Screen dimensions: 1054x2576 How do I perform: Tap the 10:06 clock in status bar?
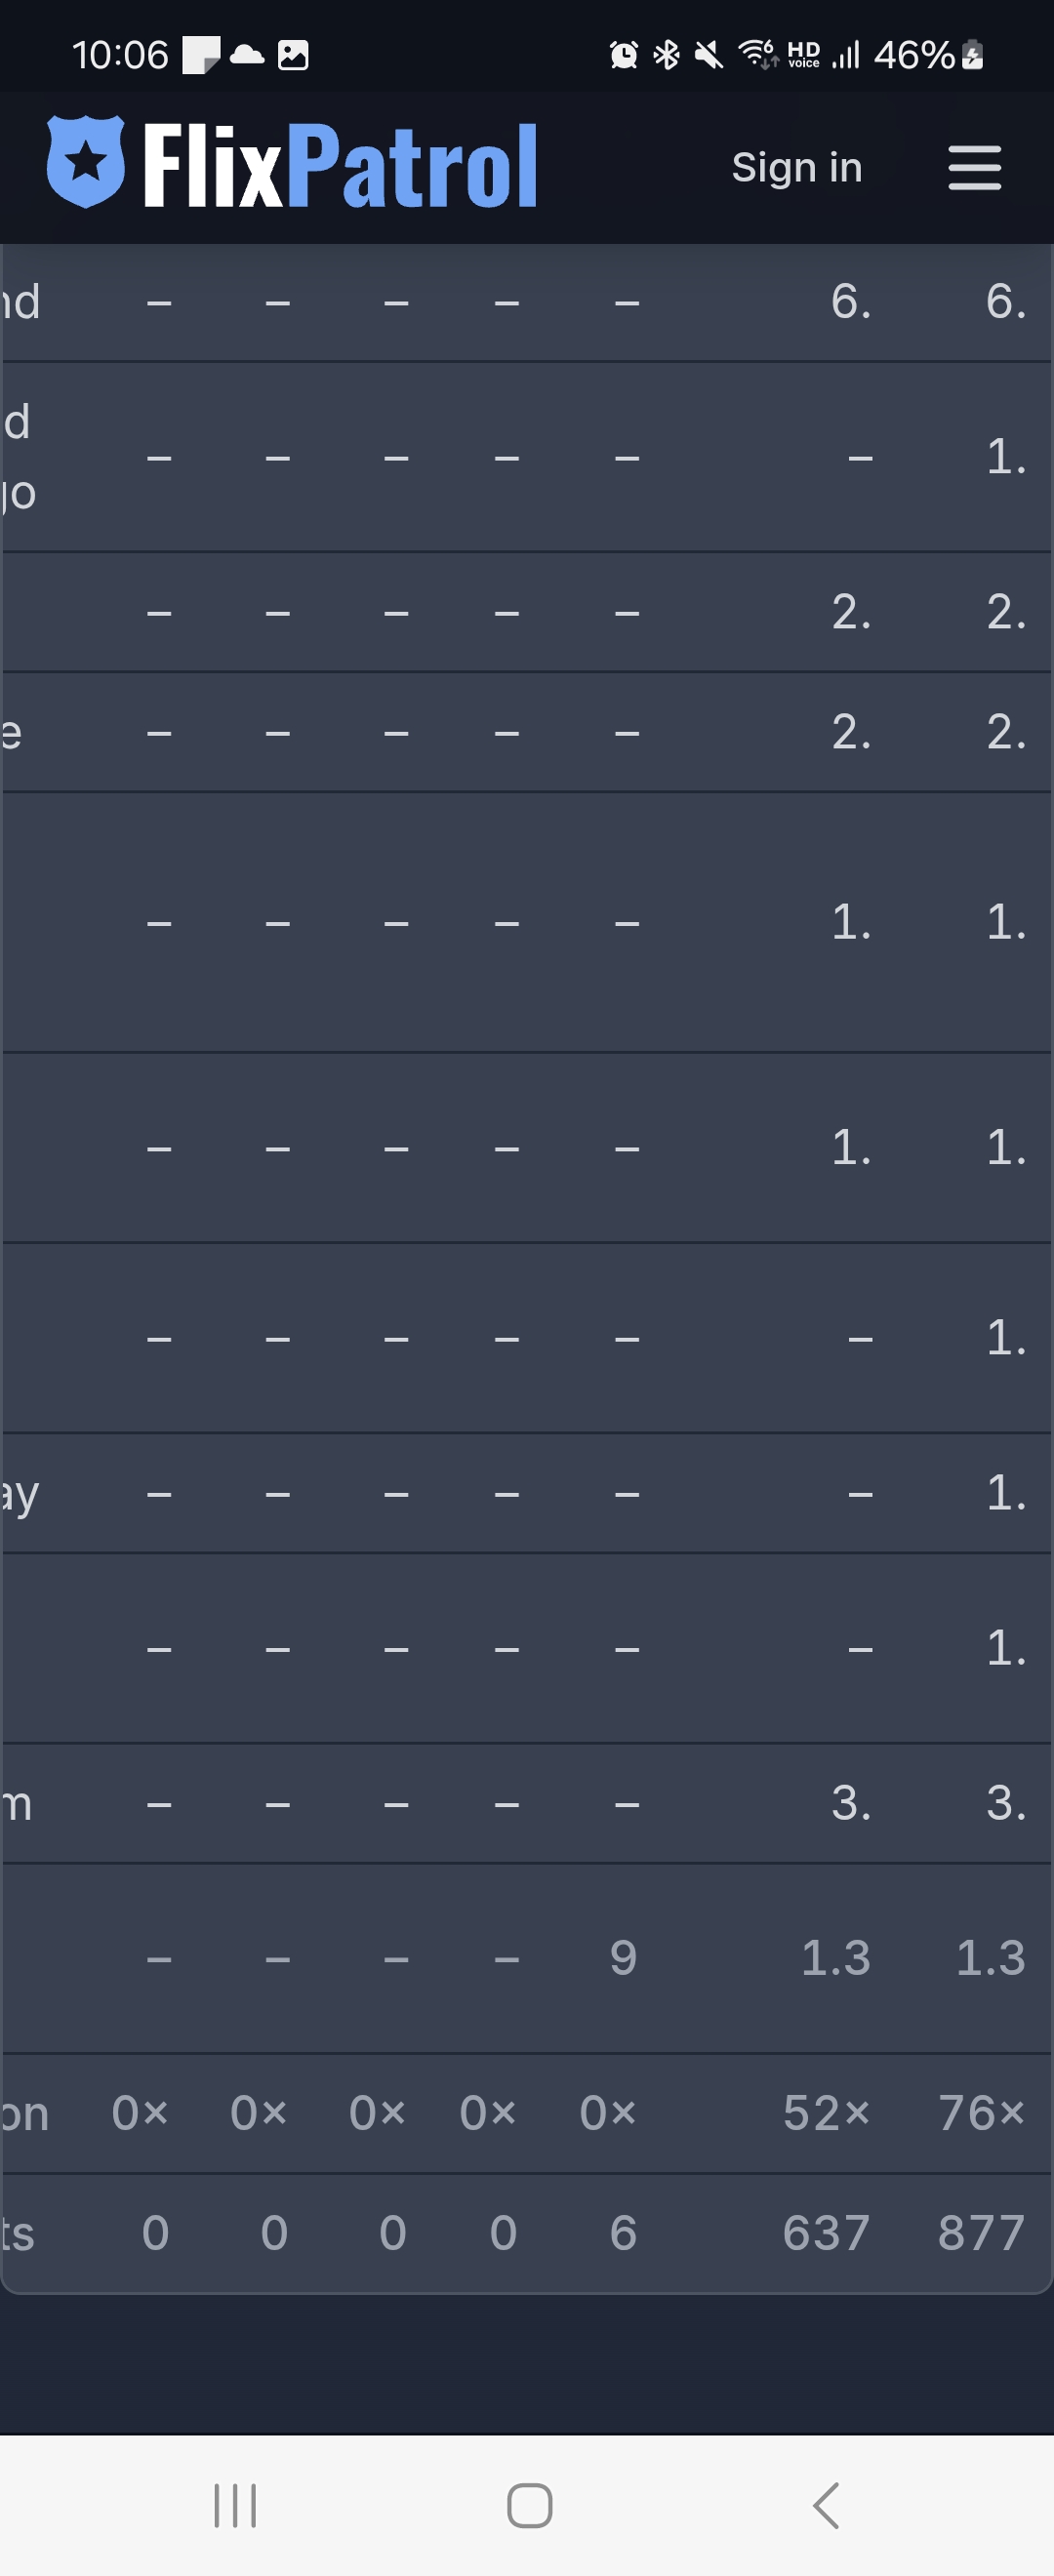[x=120, y=55]
